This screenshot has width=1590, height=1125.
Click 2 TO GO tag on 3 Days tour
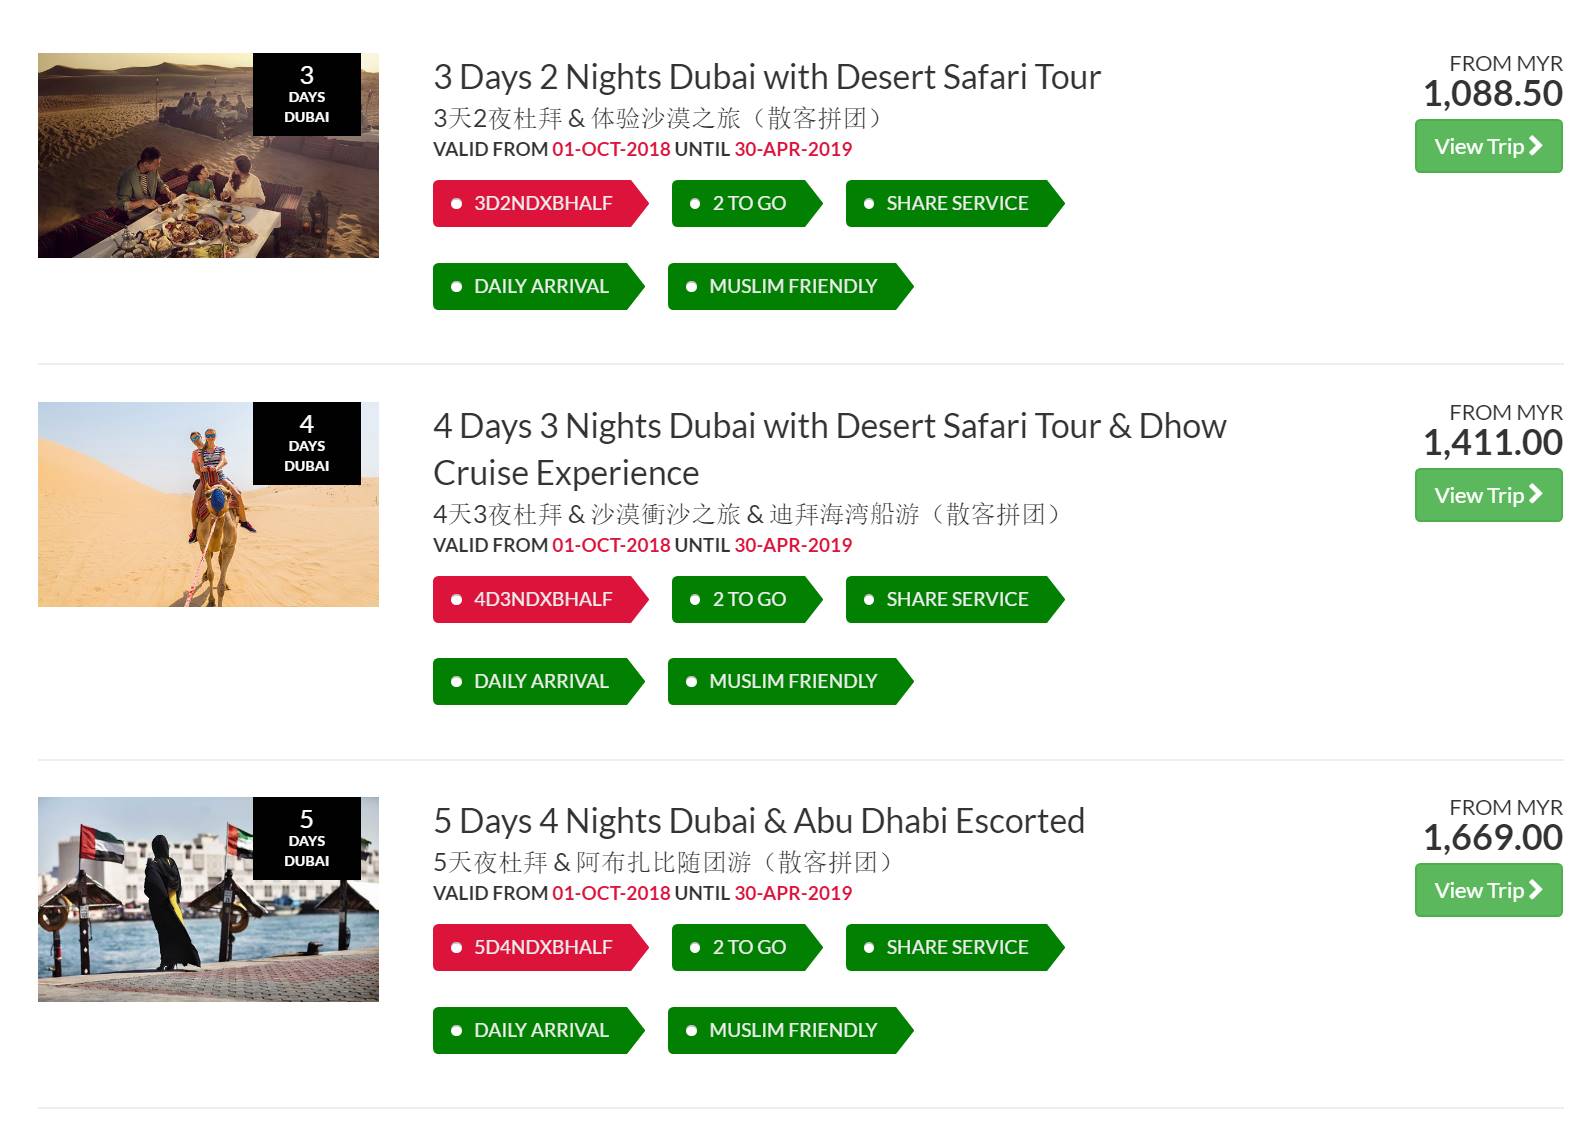point(747,204)
